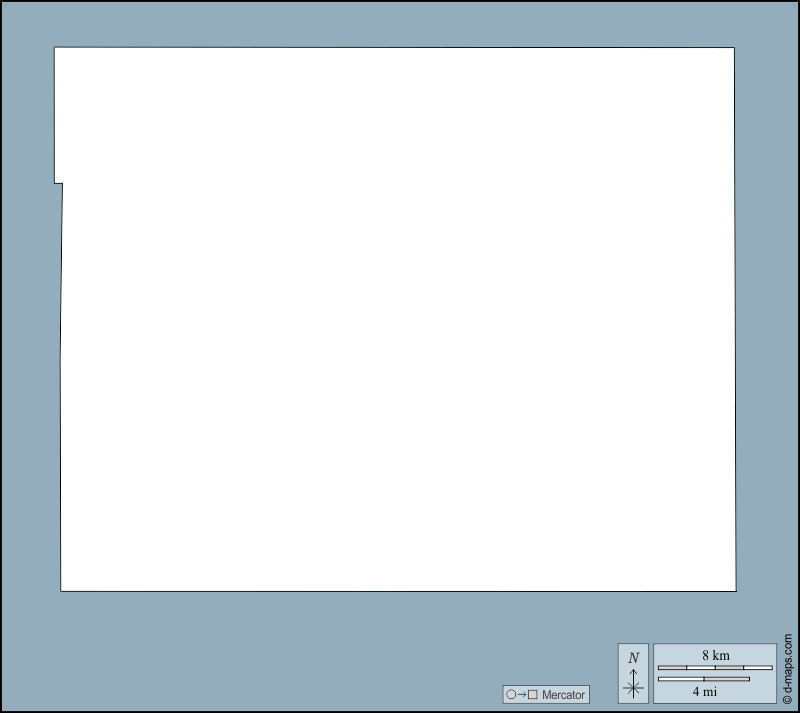Viewport: 800px width, 713px height.
Task: Click the kilometer scale bar
Action: [715, 667]
